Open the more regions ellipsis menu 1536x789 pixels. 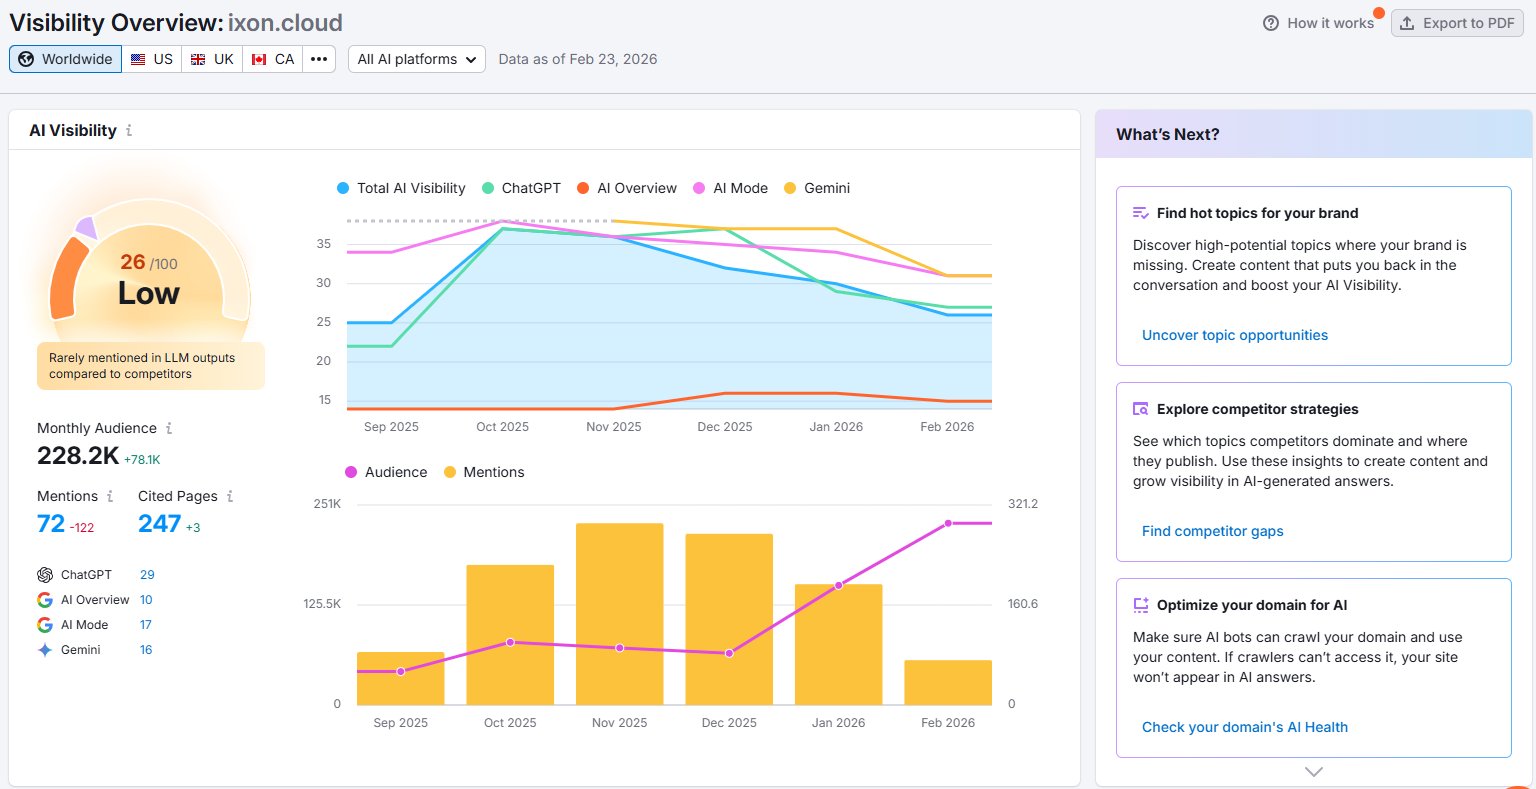[x=319, y=59]
